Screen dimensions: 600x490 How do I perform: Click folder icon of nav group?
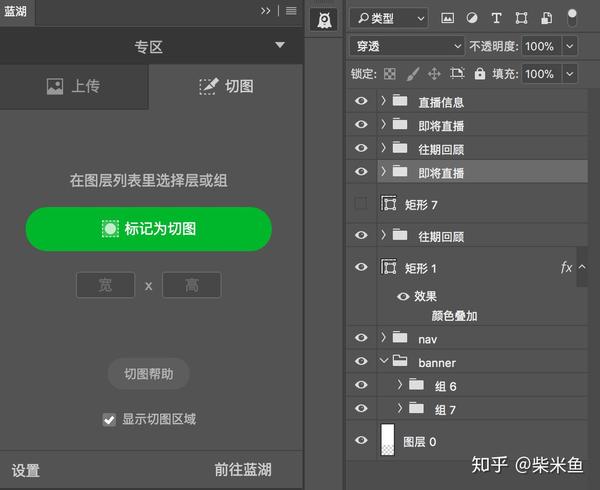tap(400, 337)
